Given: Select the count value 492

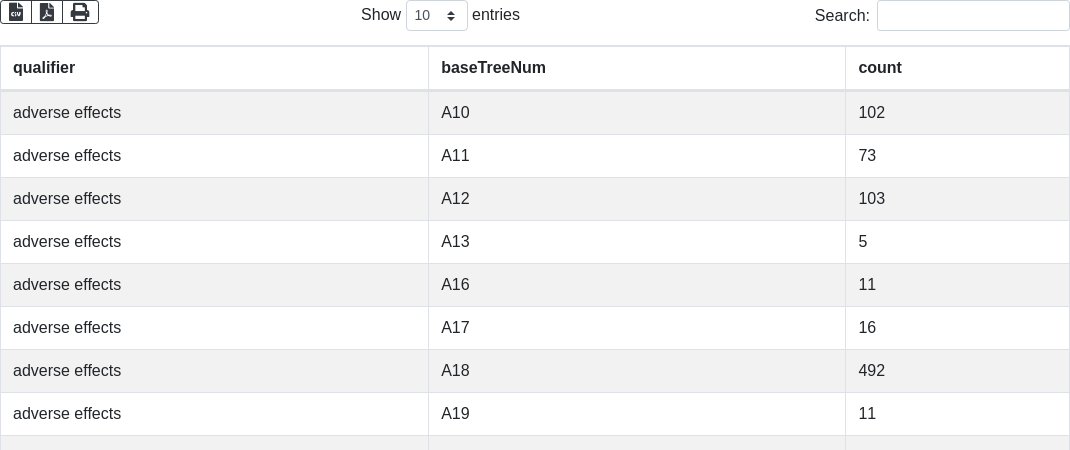Looking at the screenshot, I should [871, 371].
